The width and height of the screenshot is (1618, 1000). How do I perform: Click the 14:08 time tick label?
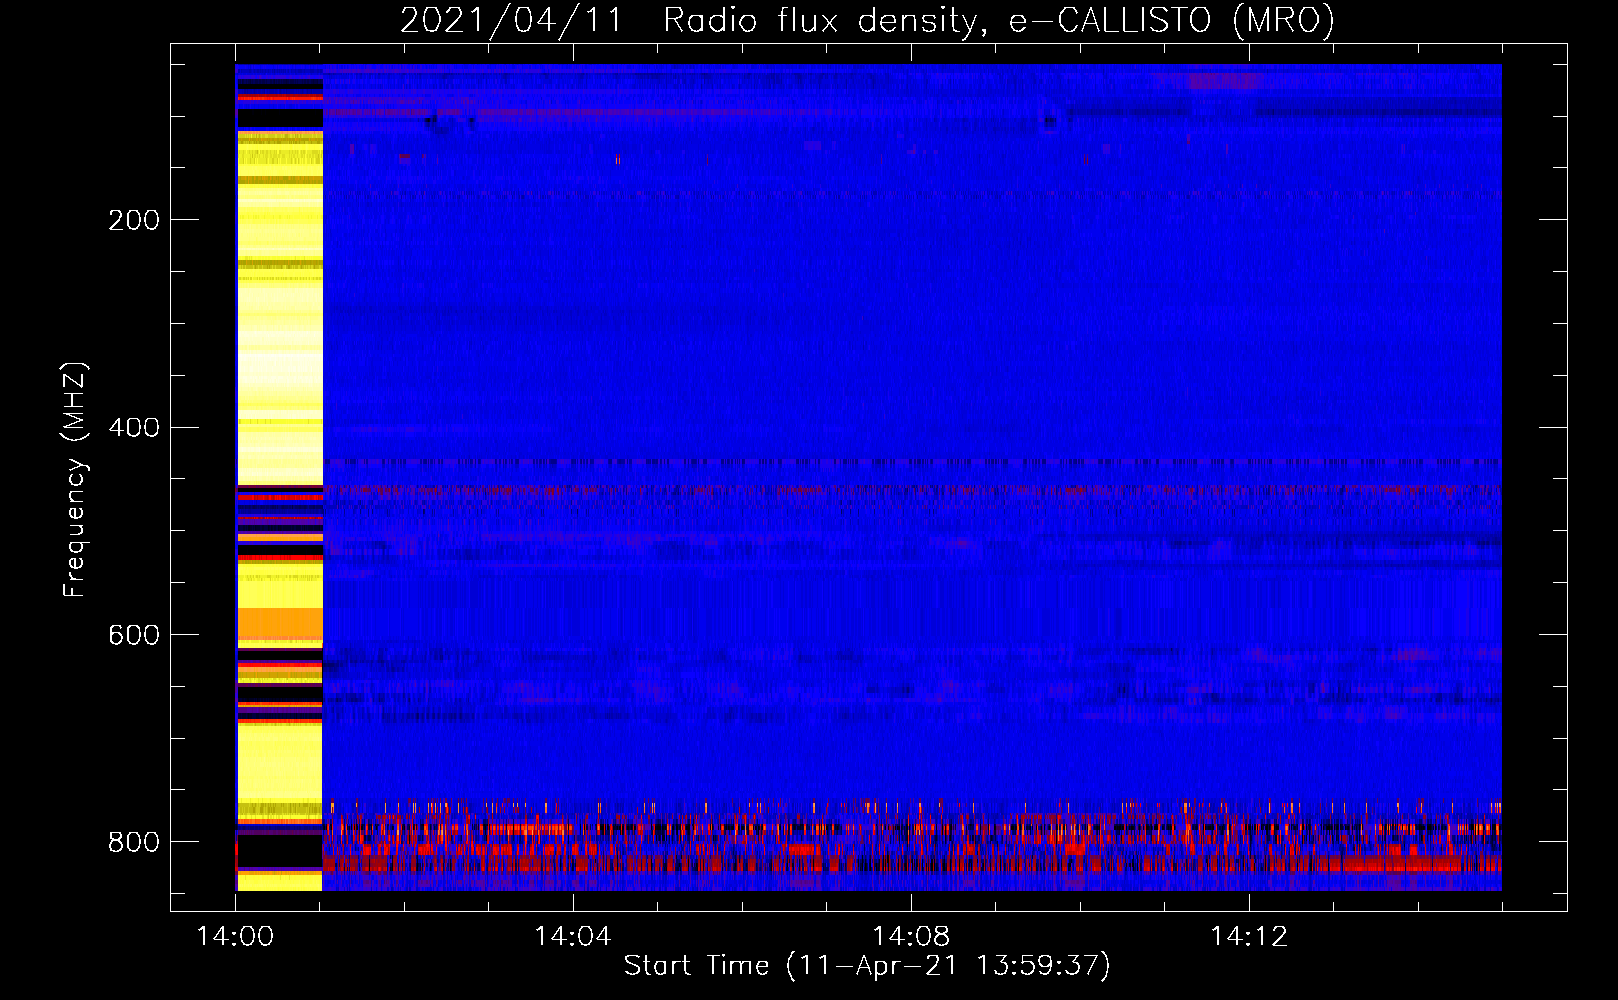pyautogui.click(x=911, y=936)
